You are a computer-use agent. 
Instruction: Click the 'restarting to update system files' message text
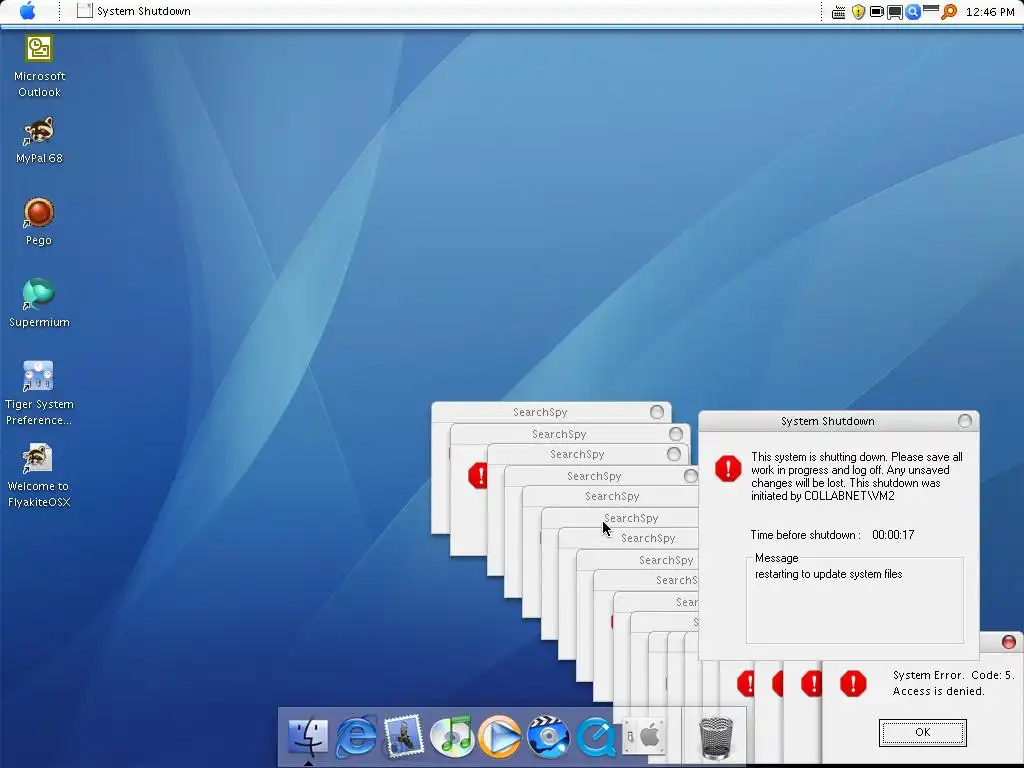pyautogui.click(x=828, y=574)
